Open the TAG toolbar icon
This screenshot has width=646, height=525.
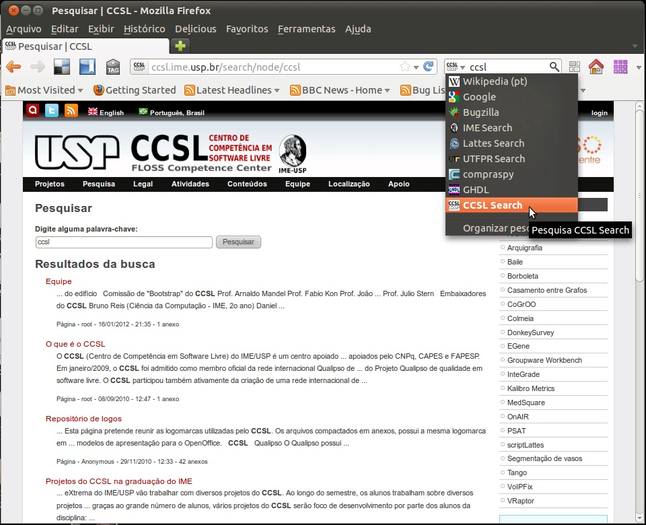(112, 66)
